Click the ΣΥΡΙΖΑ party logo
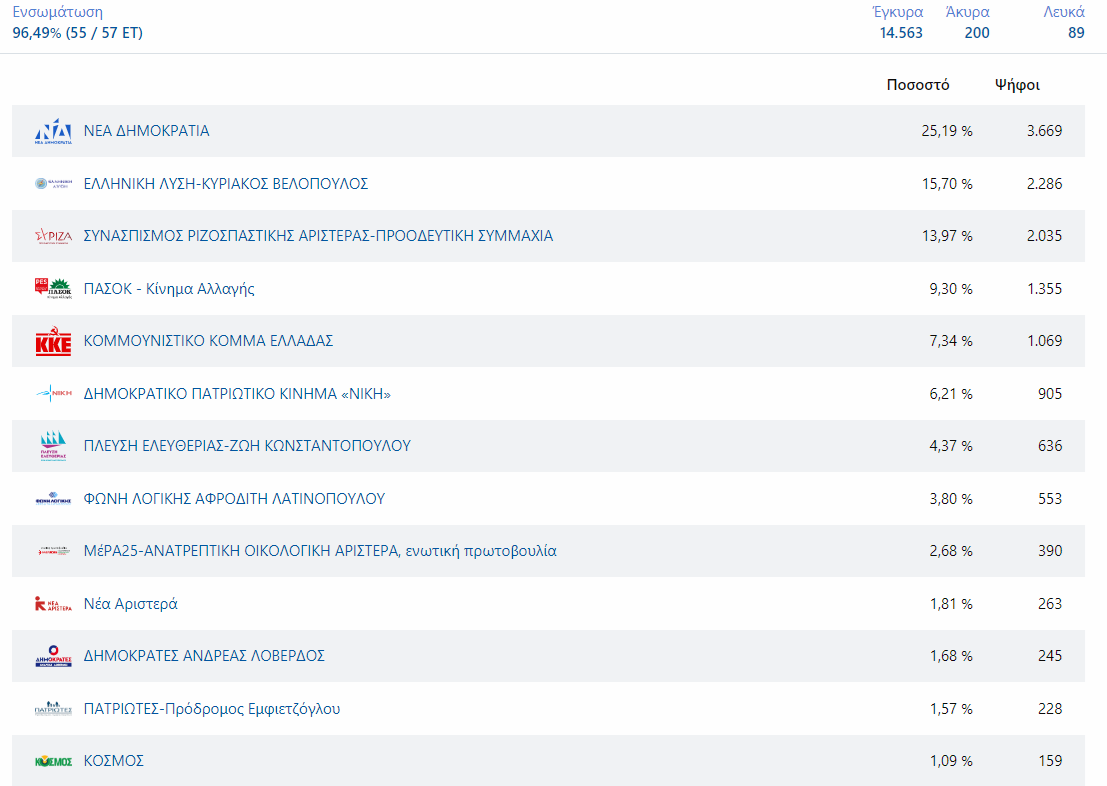1107x786 pixels. (x=54, y=236)
